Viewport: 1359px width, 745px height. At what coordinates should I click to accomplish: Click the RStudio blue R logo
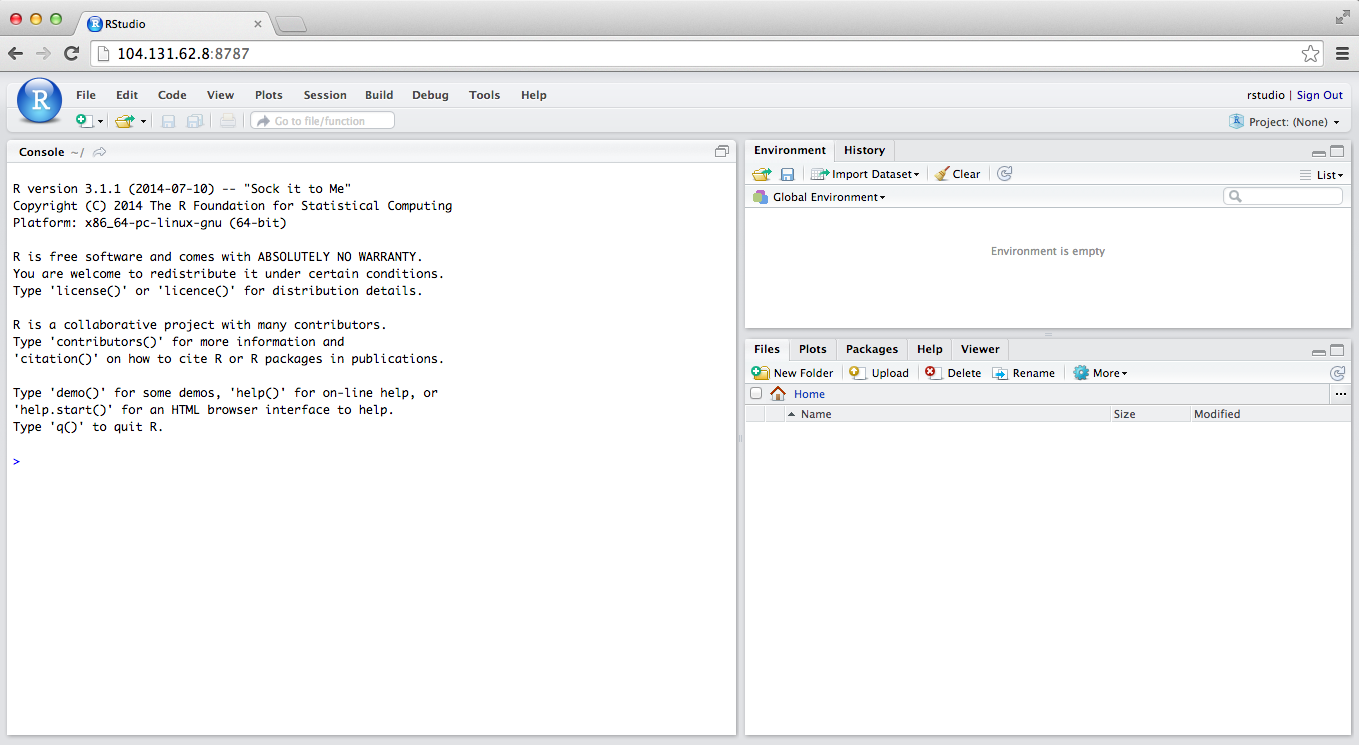point(40,100)
